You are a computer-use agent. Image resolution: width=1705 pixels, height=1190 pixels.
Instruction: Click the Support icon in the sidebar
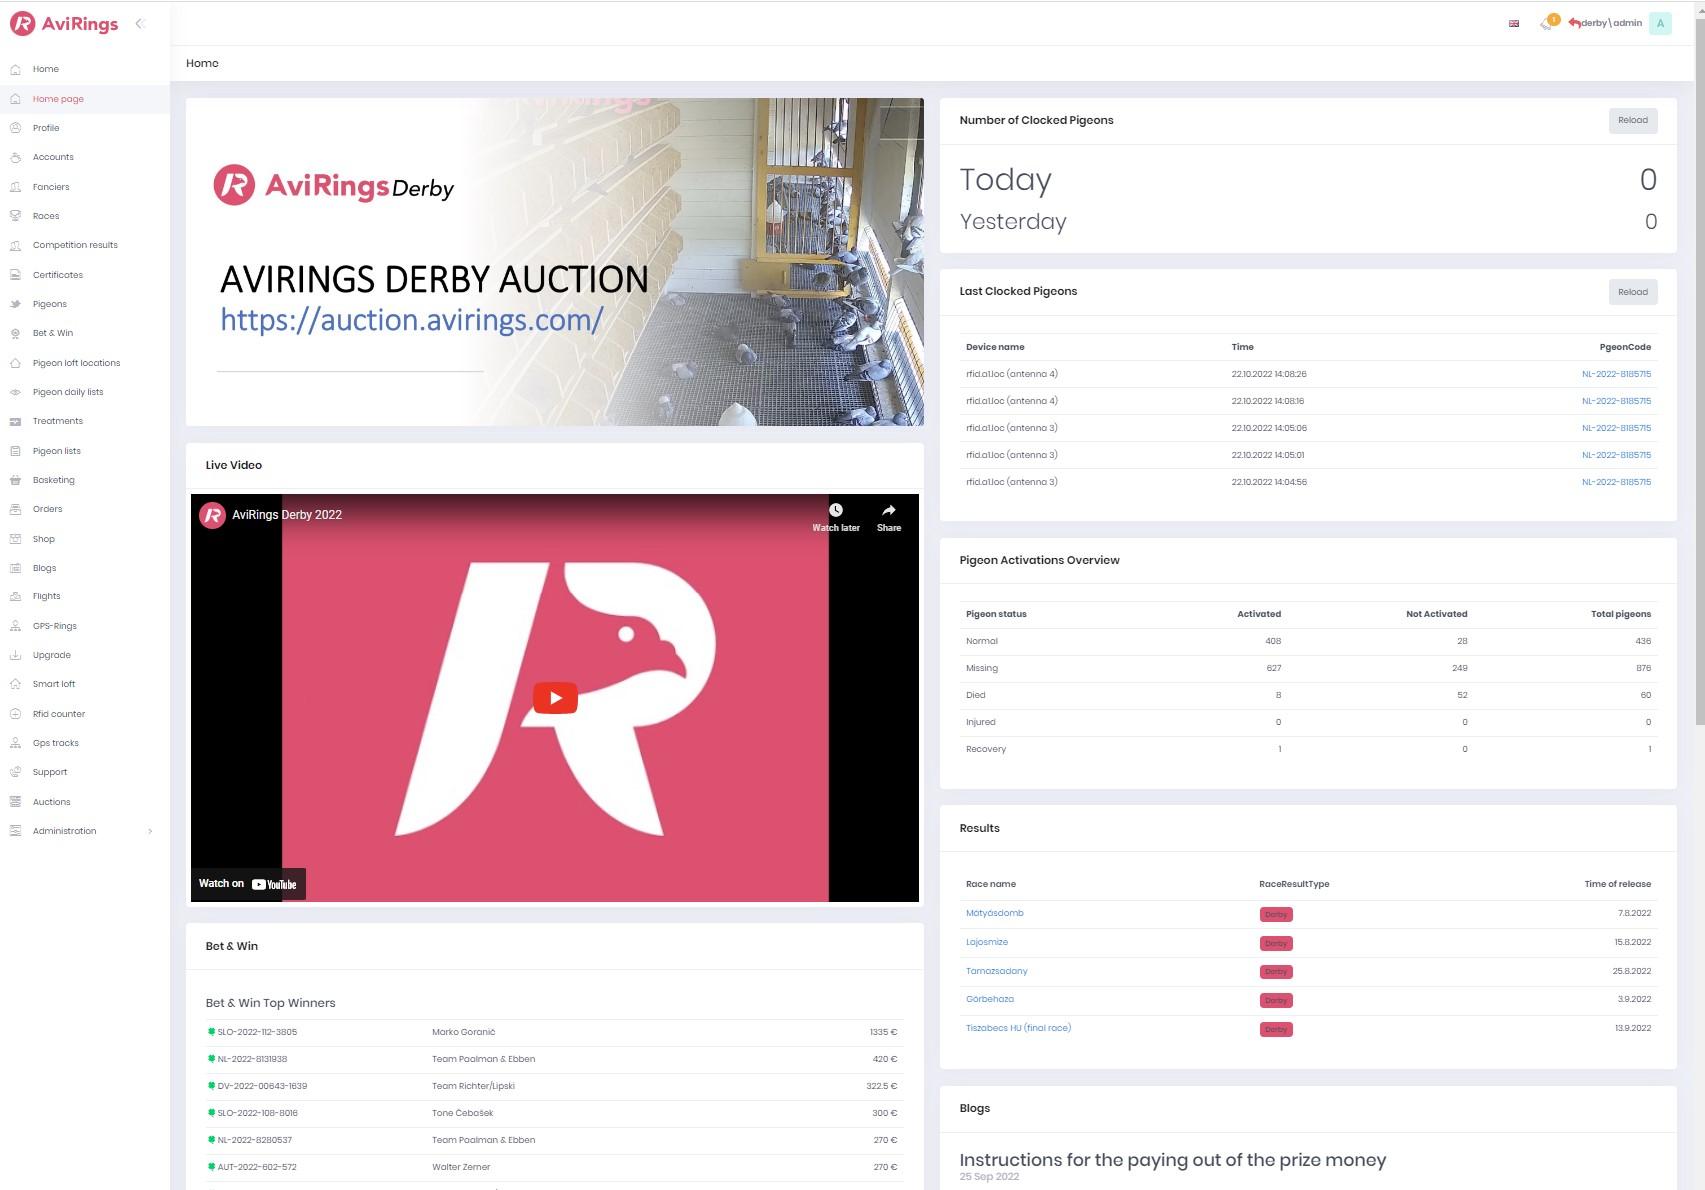click(x=15, y=772)
